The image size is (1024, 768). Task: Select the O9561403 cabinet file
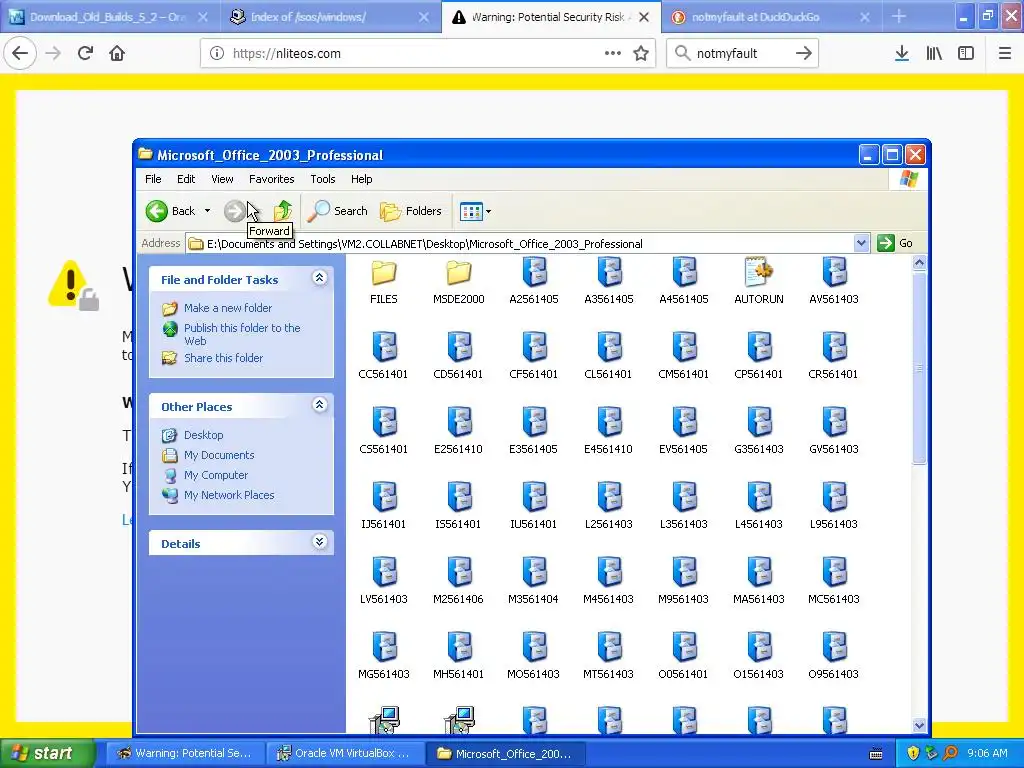[x=833, y=647]
